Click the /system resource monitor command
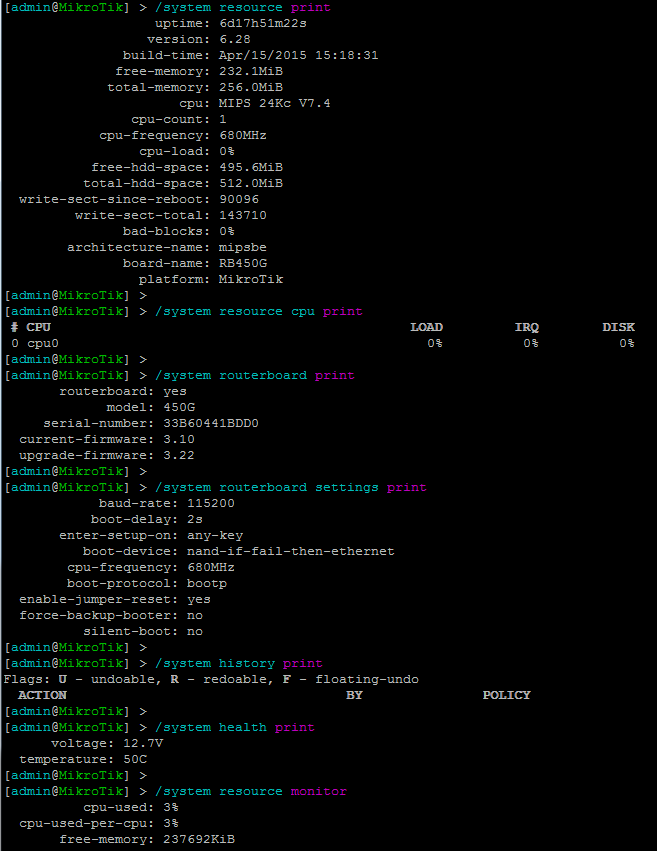657x851 pixels. click(x=251, y=791)
